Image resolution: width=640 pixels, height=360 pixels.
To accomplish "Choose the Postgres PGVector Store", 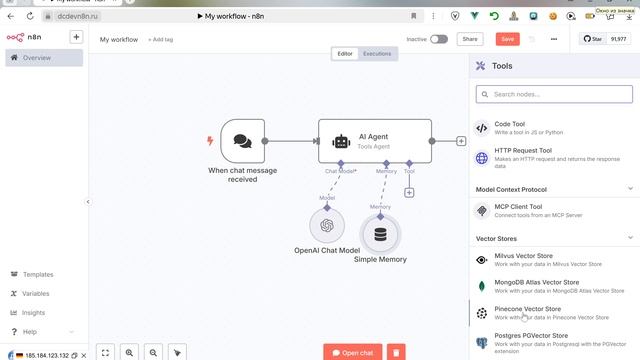I will (x=555, y=343).
